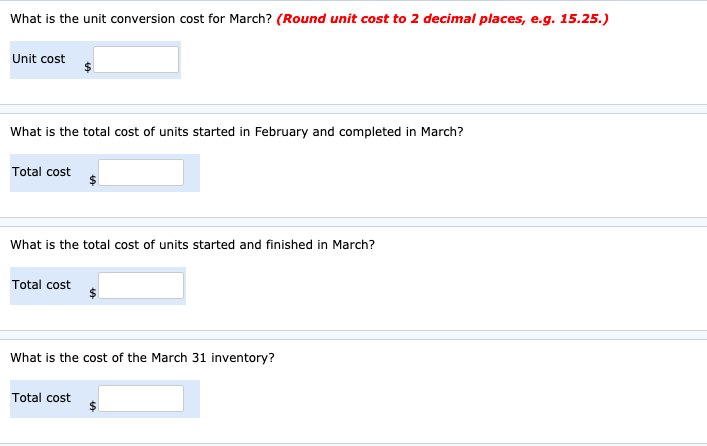The image size is (707, 446).
Task: Click 'Total cost' label for March 31 inventory
Action: pos(42,398)
